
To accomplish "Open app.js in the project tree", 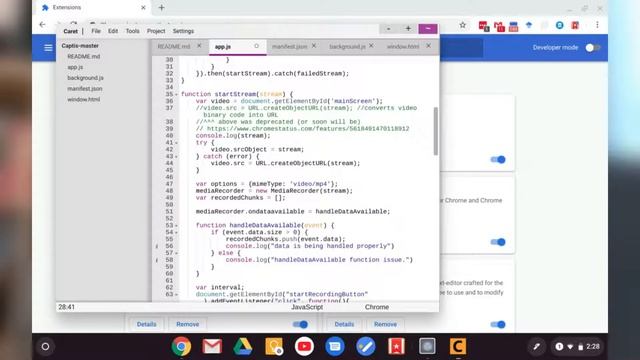I will pos(75,67).
